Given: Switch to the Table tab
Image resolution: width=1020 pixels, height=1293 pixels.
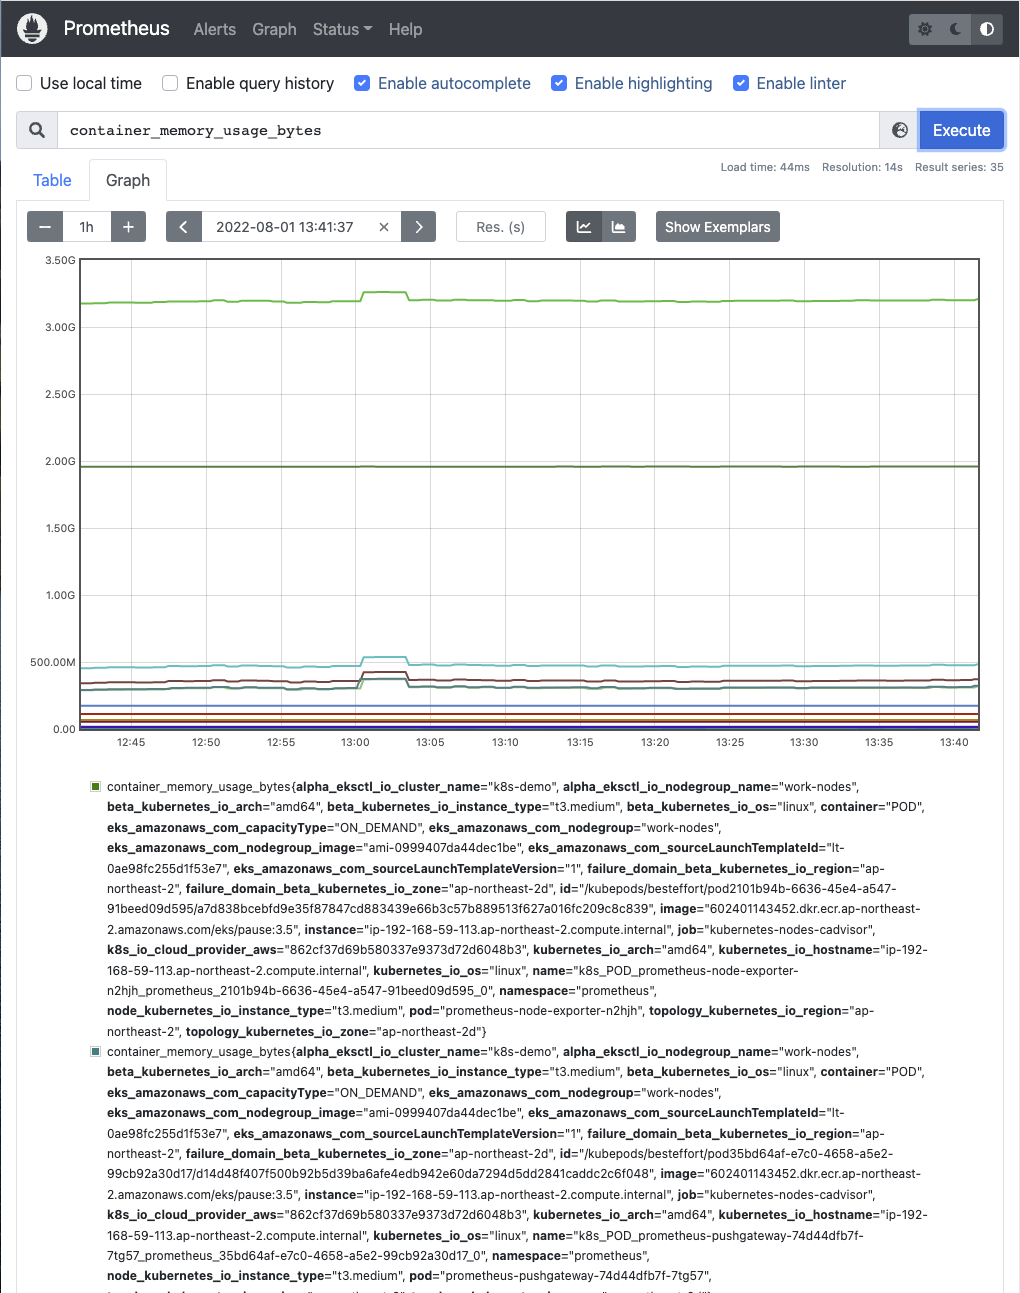Looking at the screenshot, I should (x=52, y=180).
